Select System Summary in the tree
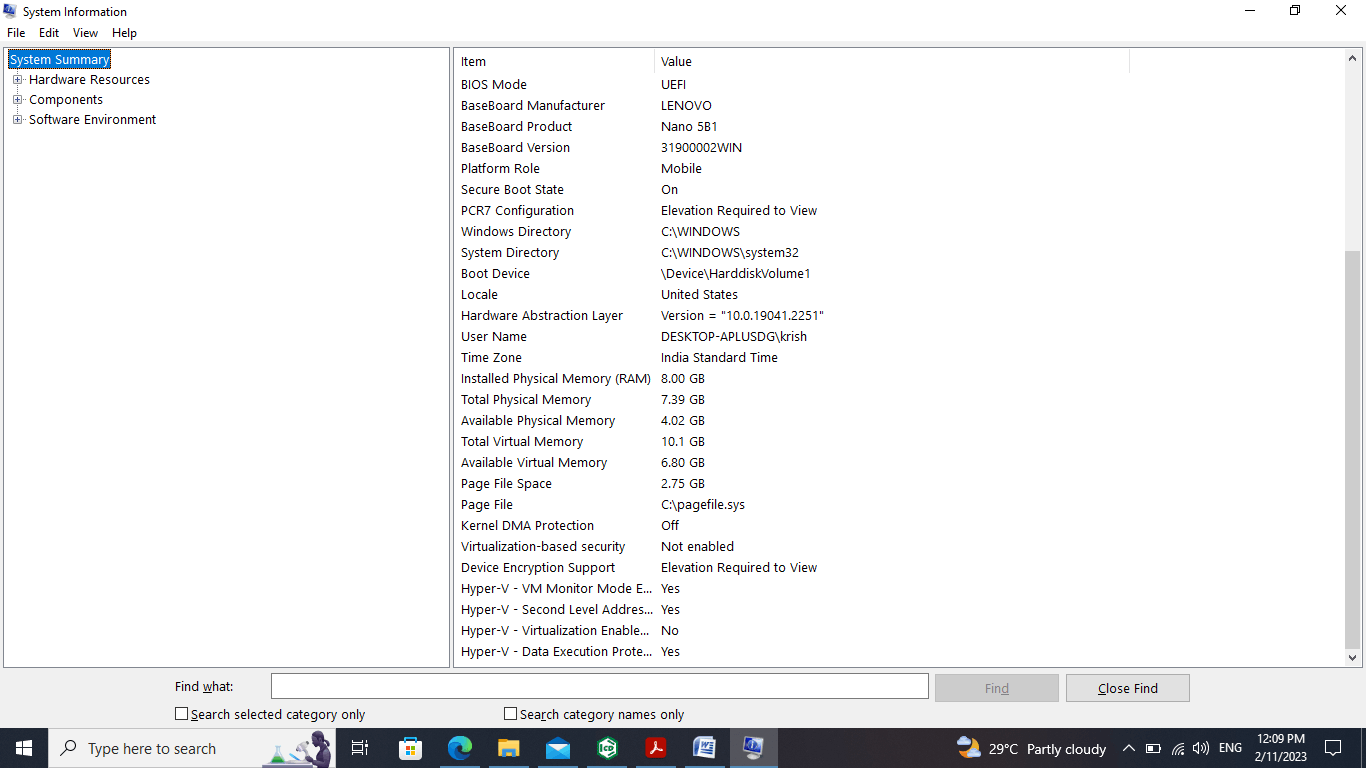The width and height of the screenshot is (1366, 768). (60, 60)
